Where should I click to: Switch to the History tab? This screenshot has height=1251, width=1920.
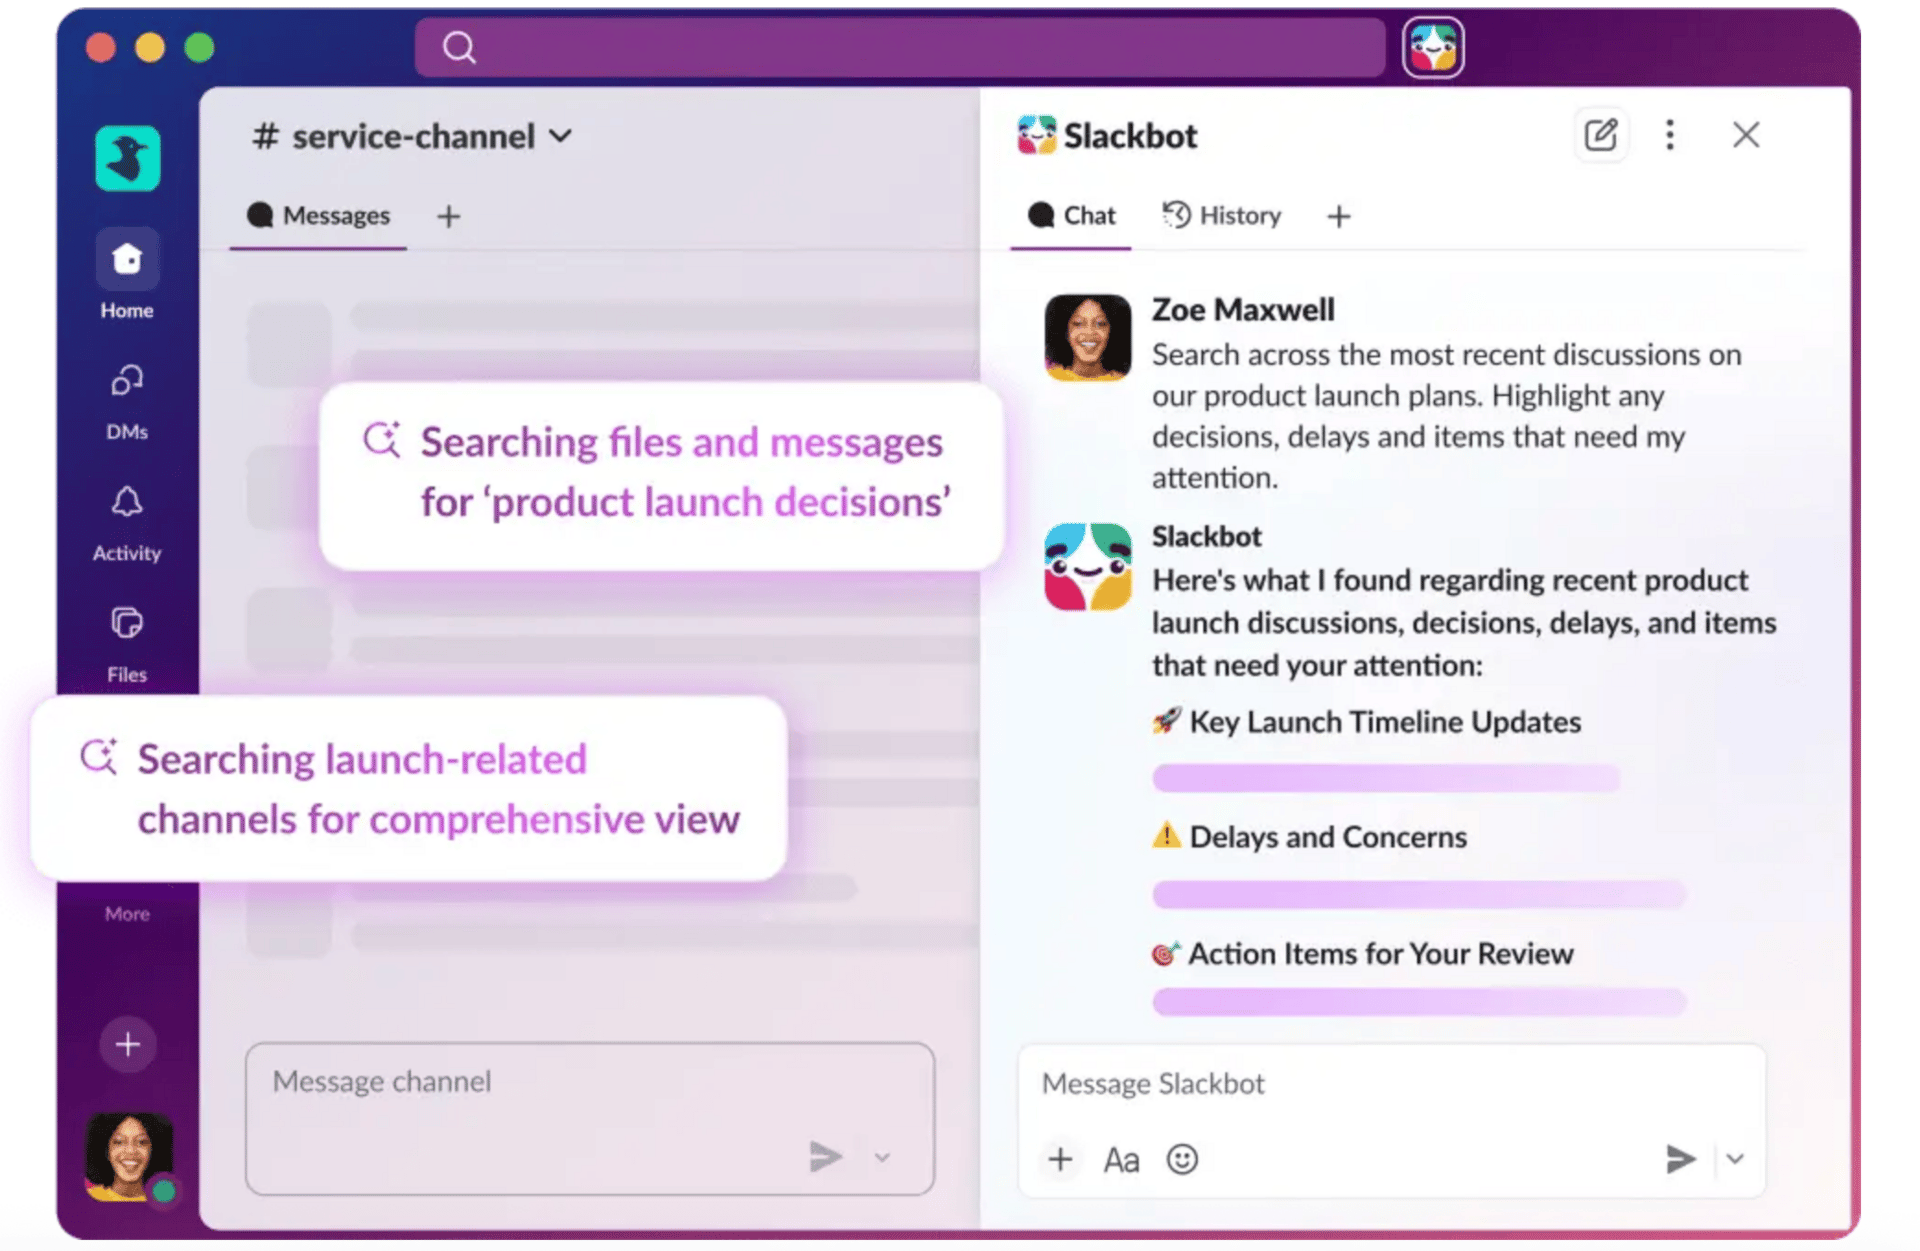point(1222,215)
